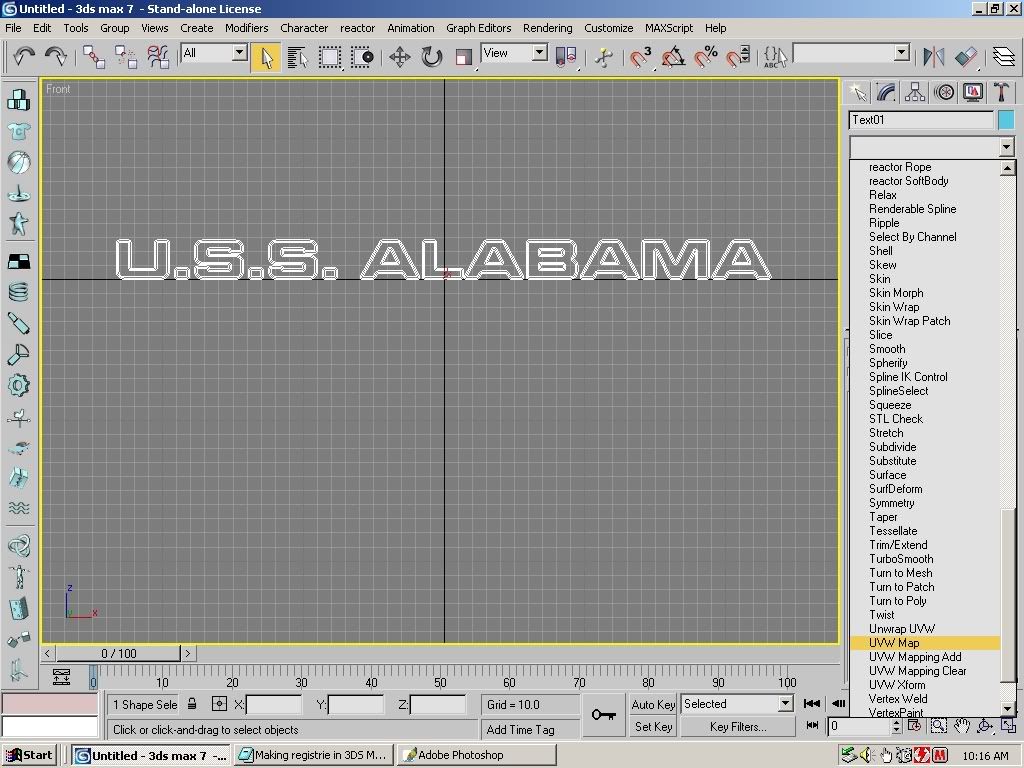This screenshot has height=768, width=1024.
Task: Toggle the Auto Key button
Action: [x=652, y=705]
